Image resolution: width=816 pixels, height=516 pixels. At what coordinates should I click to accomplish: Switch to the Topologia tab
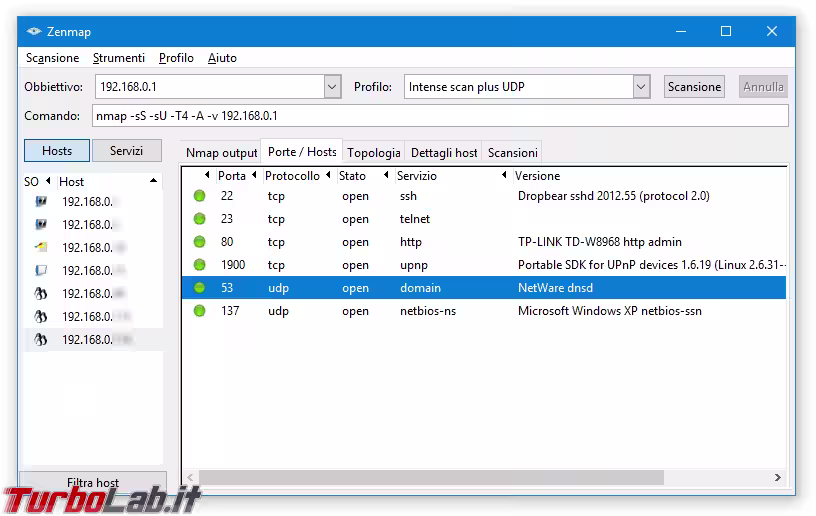coord(374,153)
